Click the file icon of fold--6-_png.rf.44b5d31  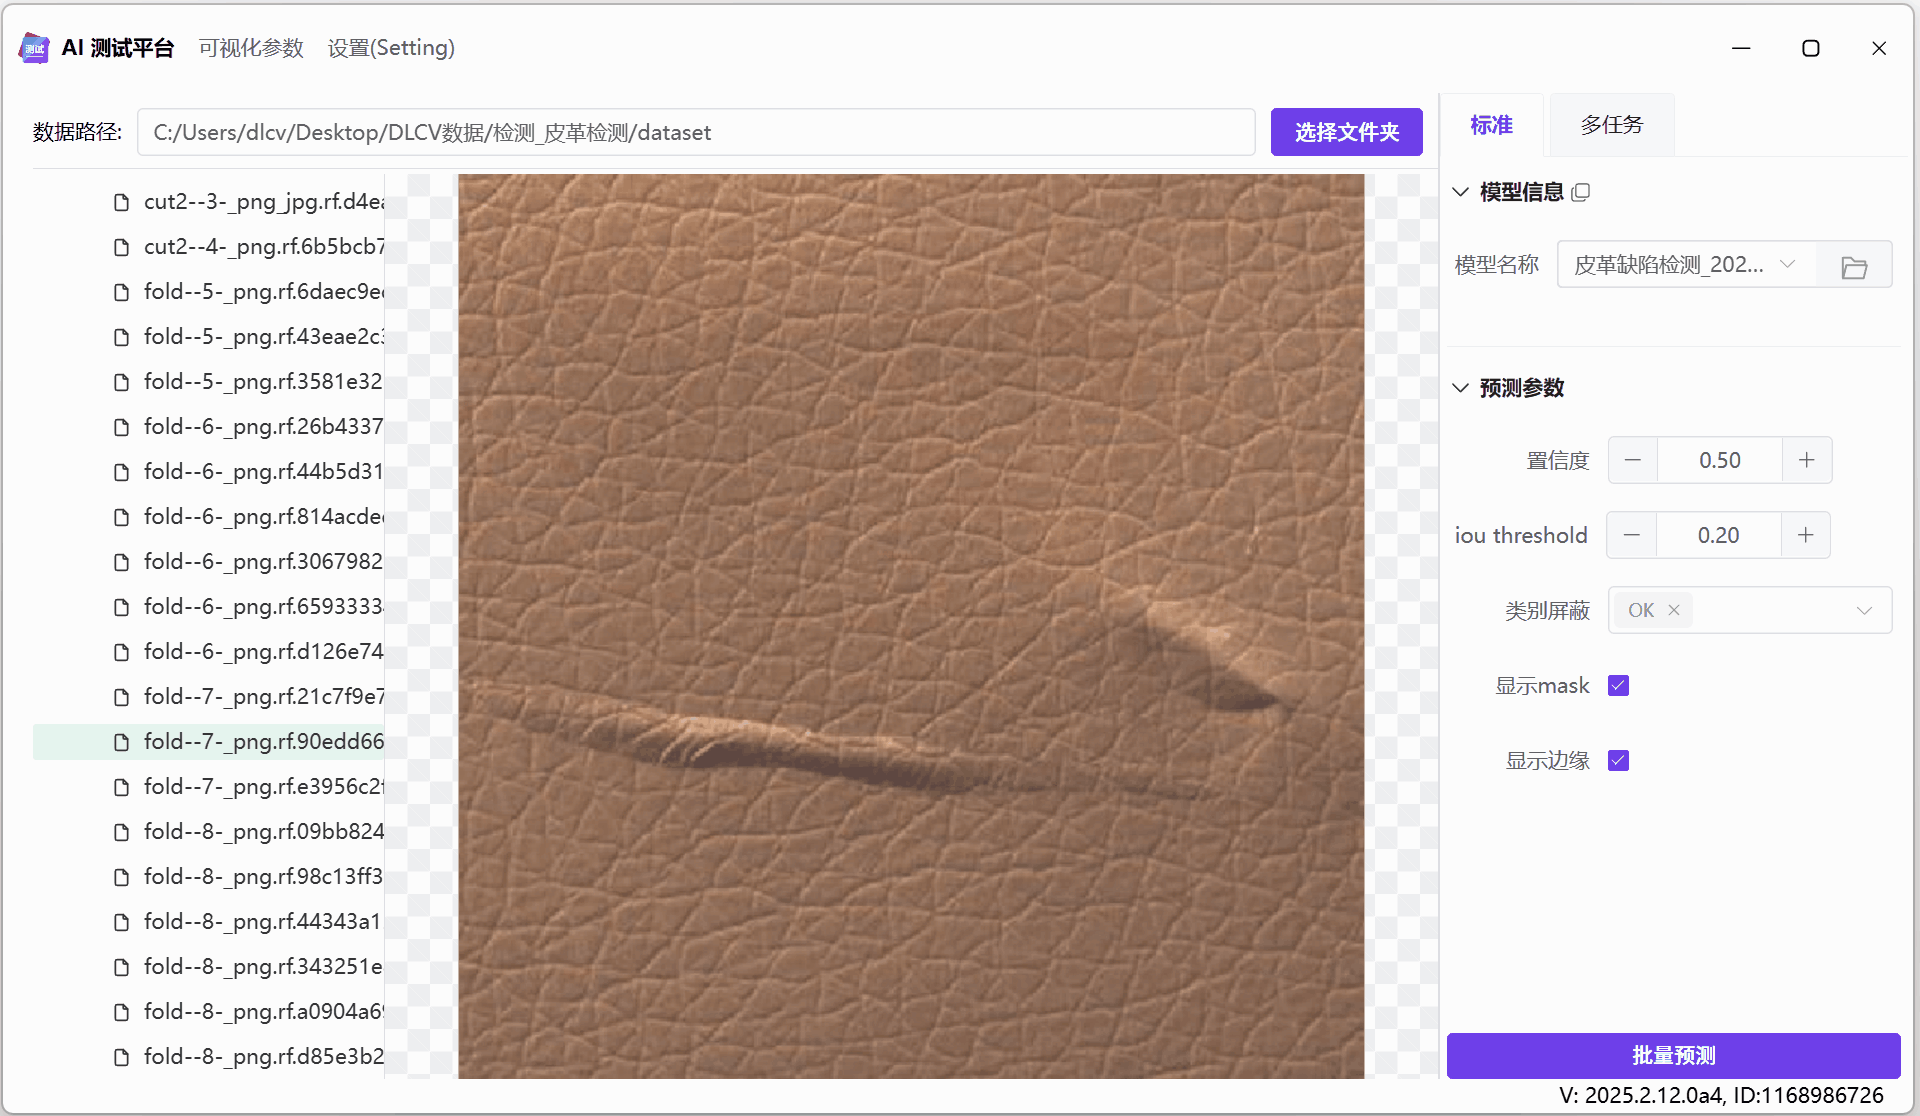(122, 472)
